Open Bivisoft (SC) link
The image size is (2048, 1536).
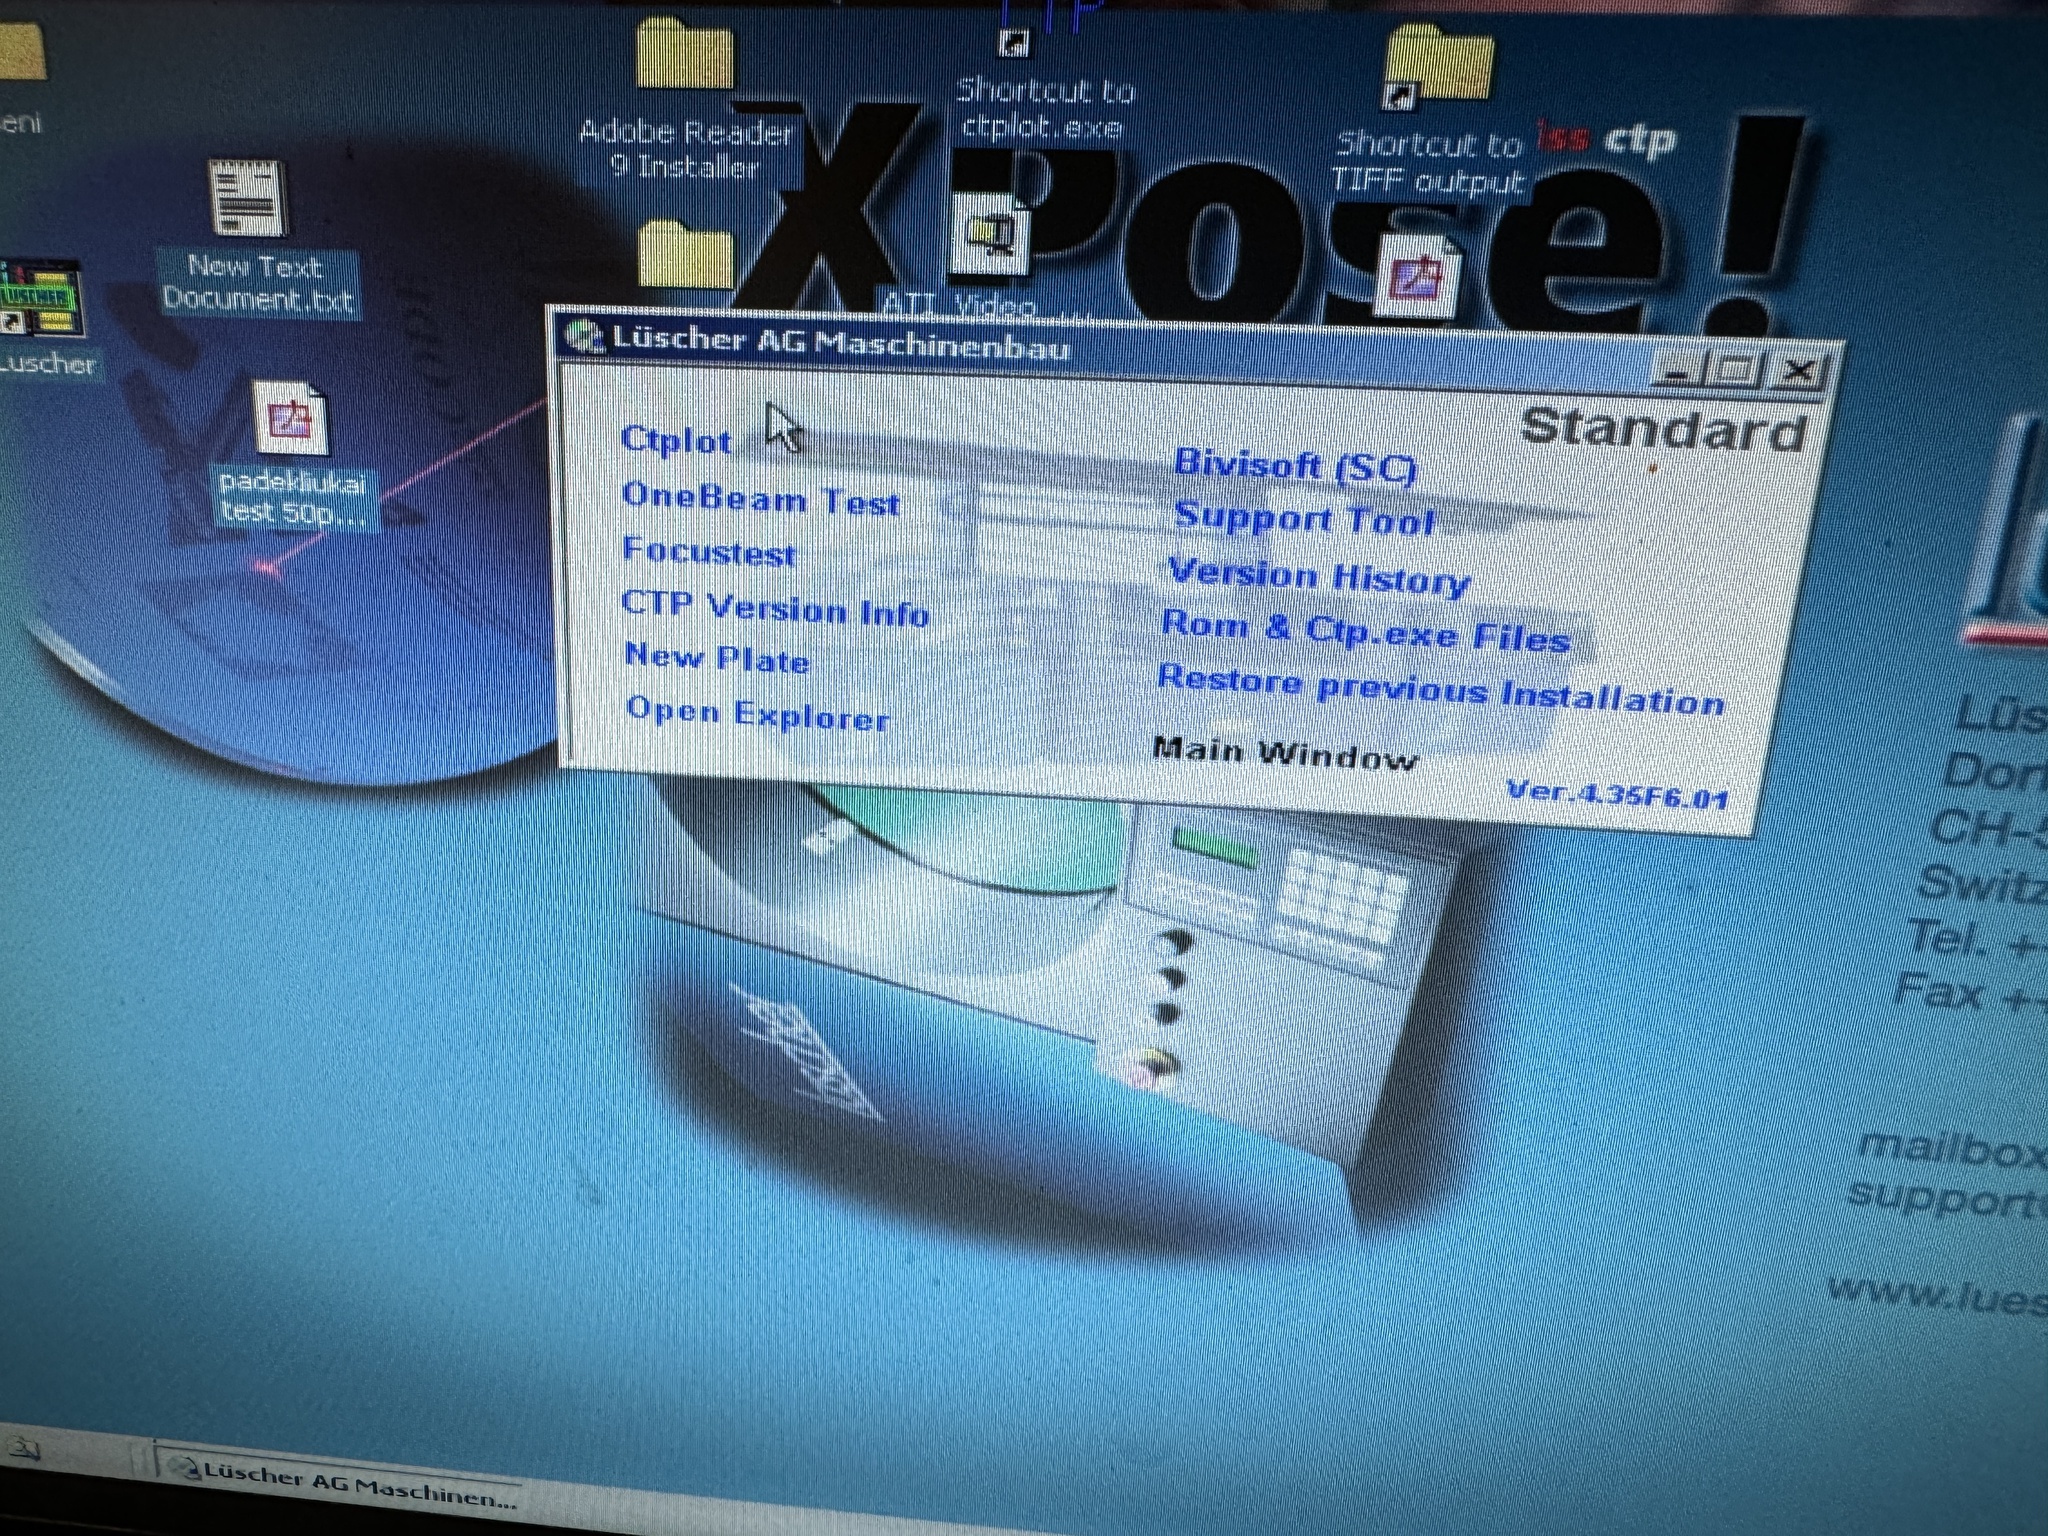[1295, 465]
